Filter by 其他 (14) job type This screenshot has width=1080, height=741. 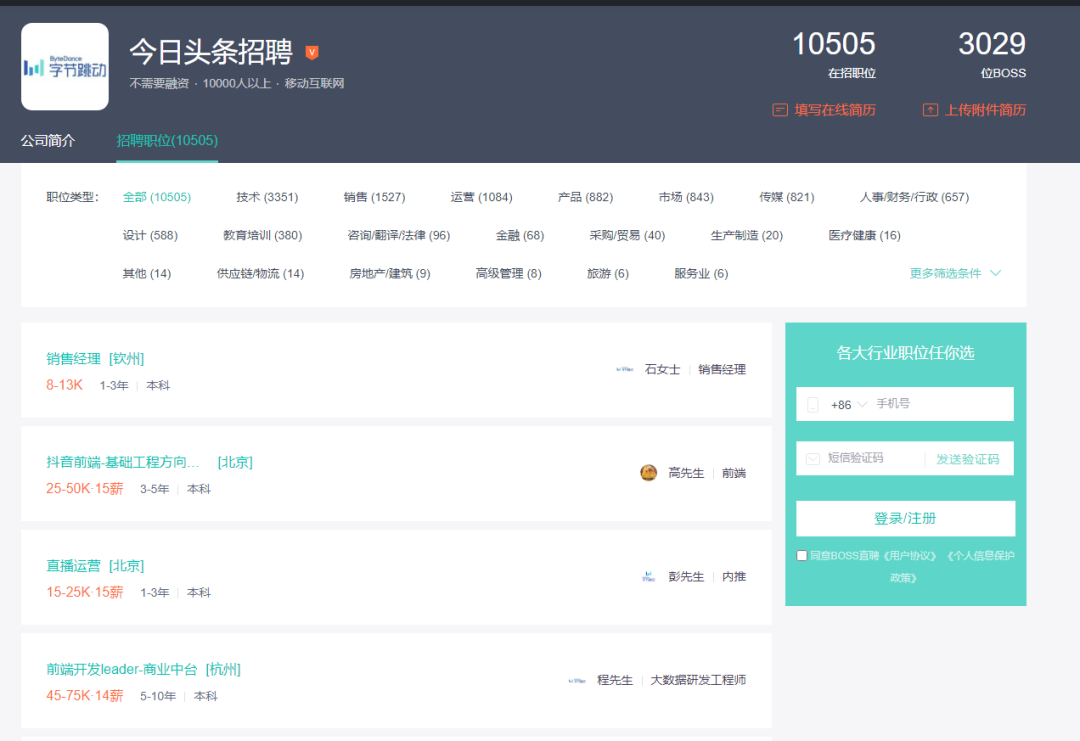tap(147, 274)
